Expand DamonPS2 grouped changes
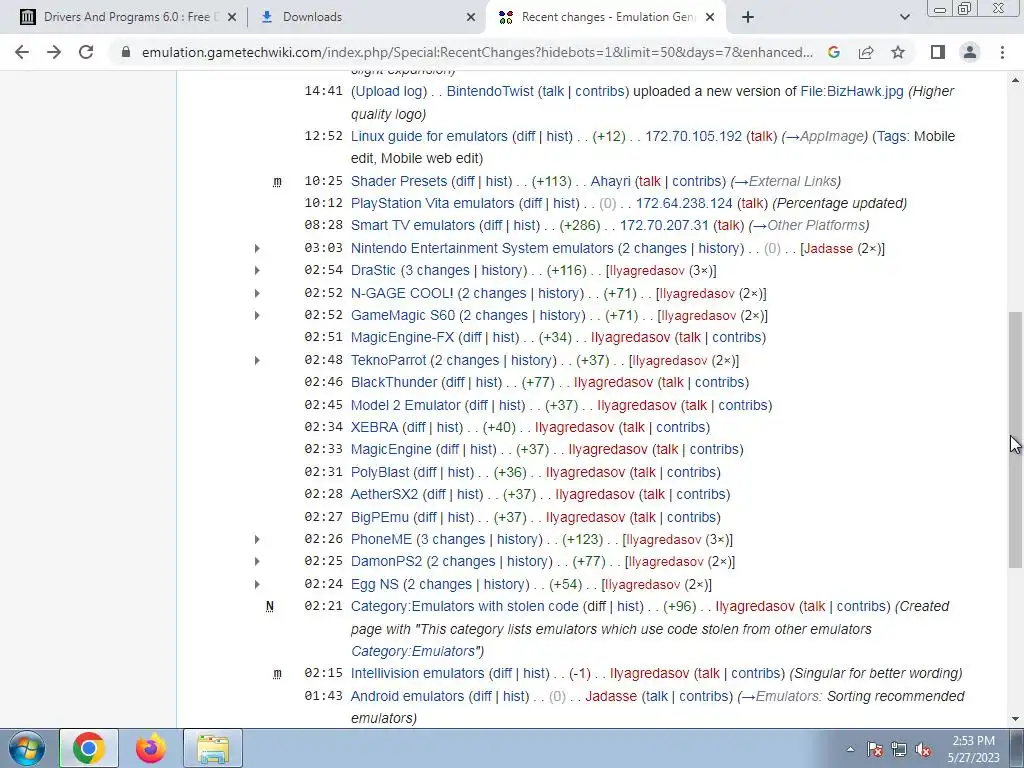The image size is (1024, 768). (257, 562)
